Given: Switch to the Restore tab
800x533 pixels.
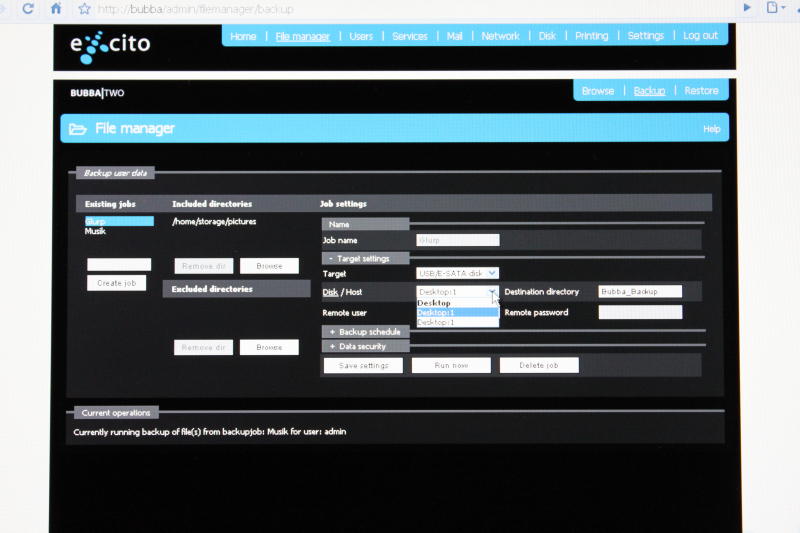Looking at the screenshot, I should pyautogui.click(x=701, y=90).
